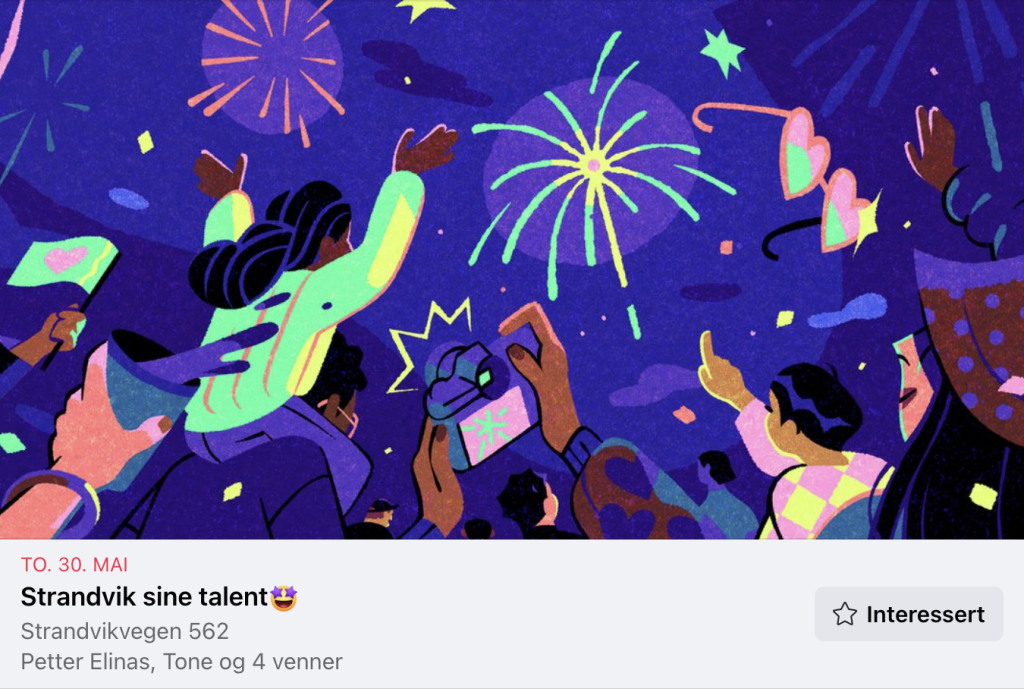Image resolution: width=1024 pixels, height=689 pixels.
Task: View Petter Elinas, Tone og 4 venner
Action: (182, 662)
